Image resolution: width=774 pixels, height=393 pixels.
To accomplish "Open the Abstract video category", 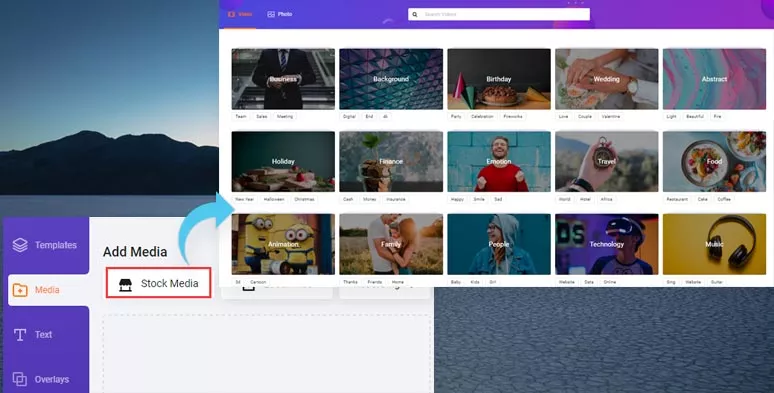I will 714,79.
